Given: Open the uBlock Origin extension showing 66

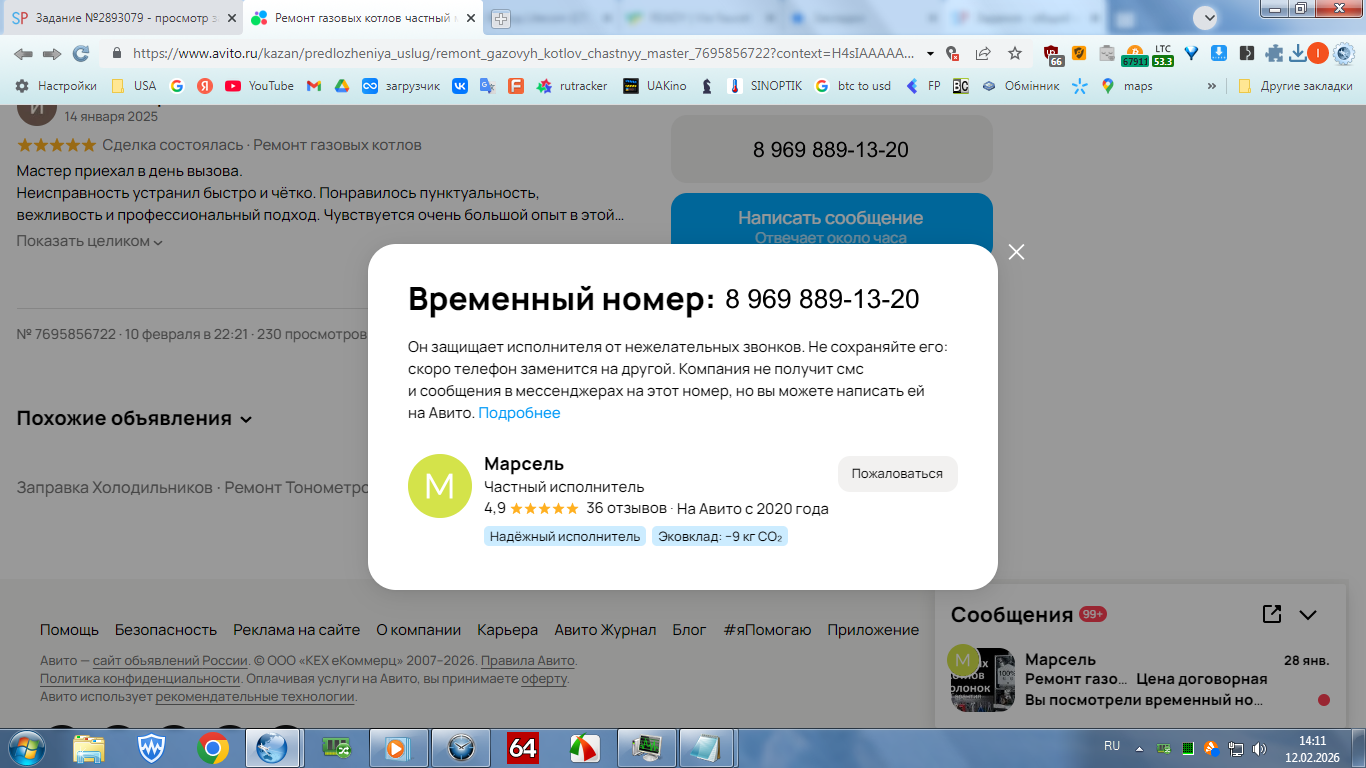Looking at the screenshot, I should click(1053, 54).
